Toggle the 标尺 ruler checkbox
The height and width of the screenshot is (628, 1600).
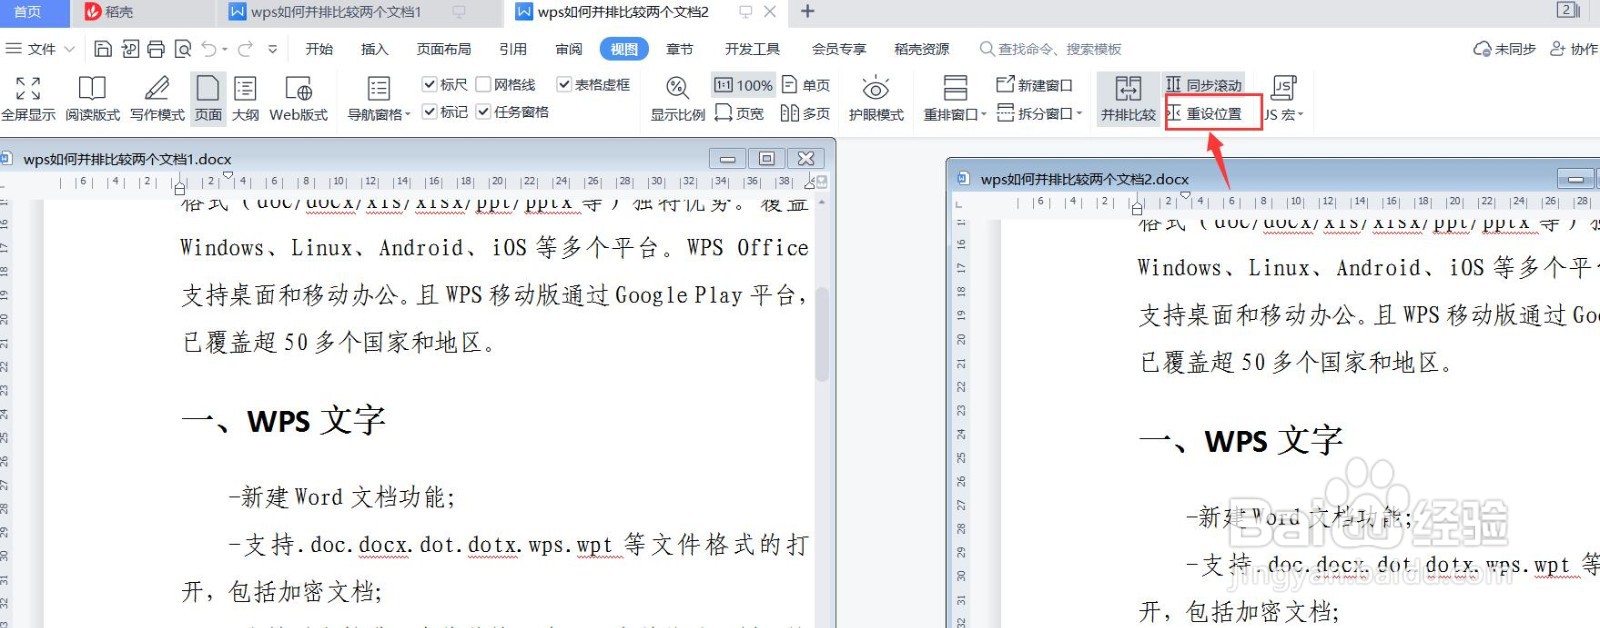coord(430,85)
